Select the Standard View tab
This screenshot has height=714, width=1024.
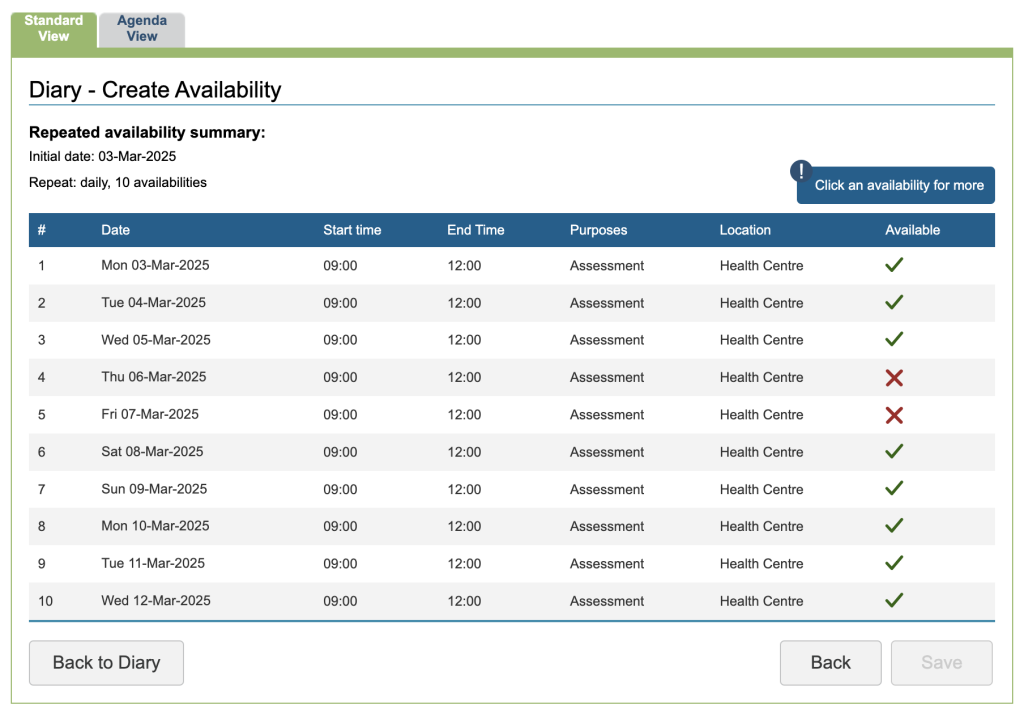pyautogui.click(x=54, y=29)
